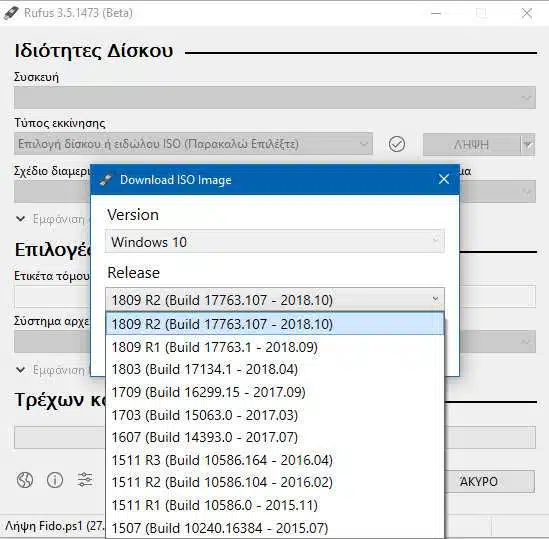
Task: Click the checkmark hash icon beside boot type
Action: [x=397, y=144]
